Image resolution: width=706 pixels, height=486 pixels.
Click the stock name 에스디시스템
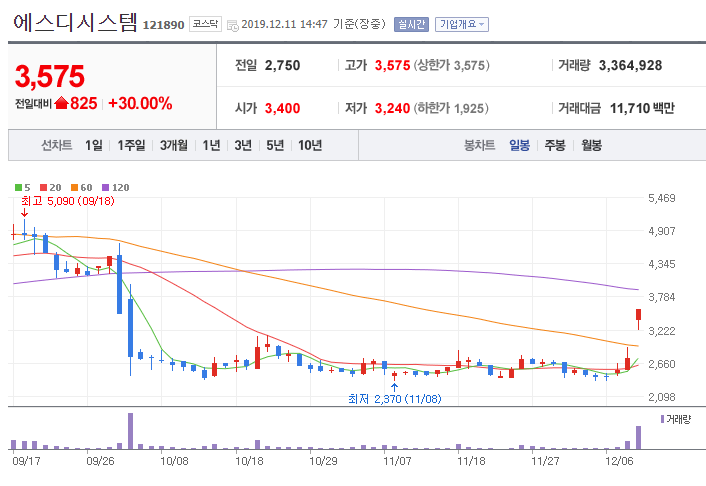(x=75, y=23)
